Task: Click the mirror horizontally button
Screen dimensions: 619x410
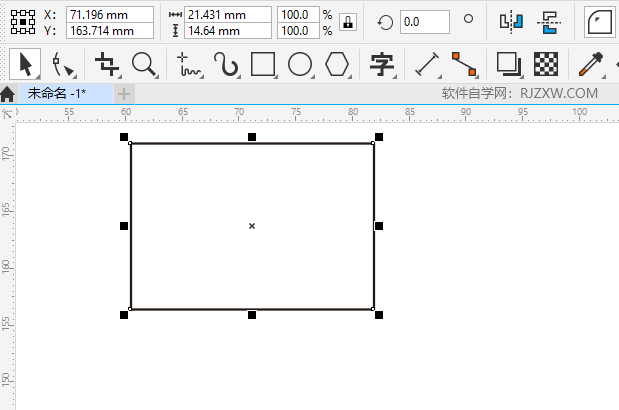Action: (x=511, y=22)
